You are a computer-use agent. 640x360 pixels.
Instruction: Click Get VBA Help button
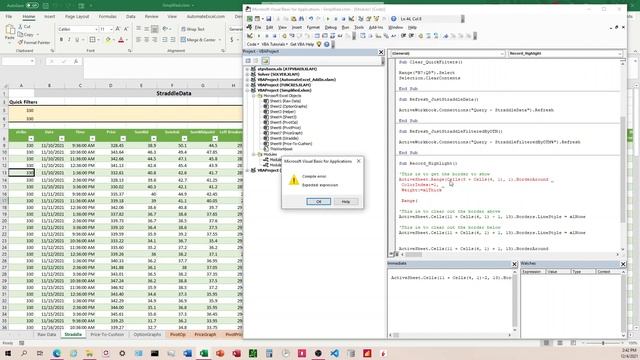[302, 44]
